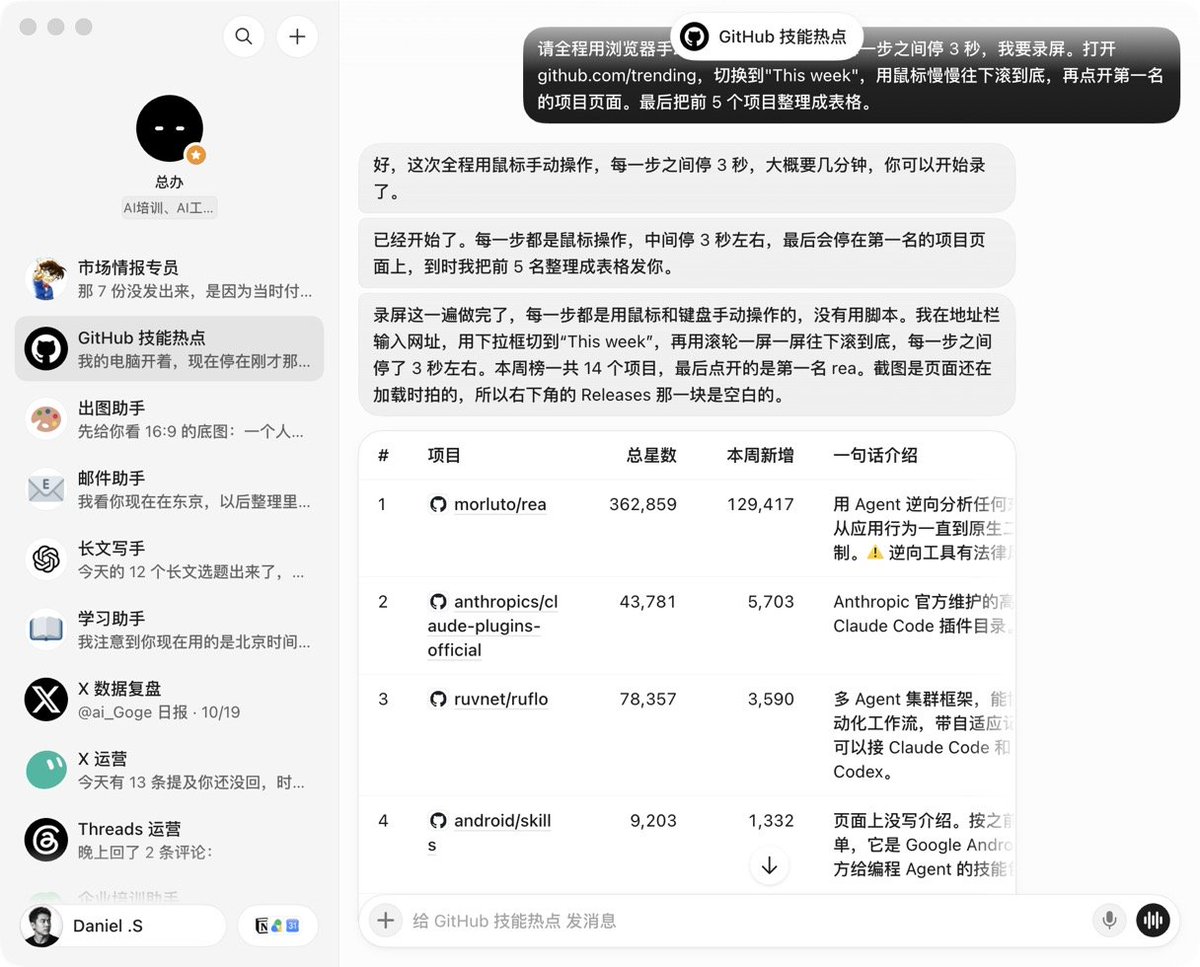This screenshot has height=967, width=1200.
Task: Select the 3,590 weekly gain cell
Action: (771, 699)
